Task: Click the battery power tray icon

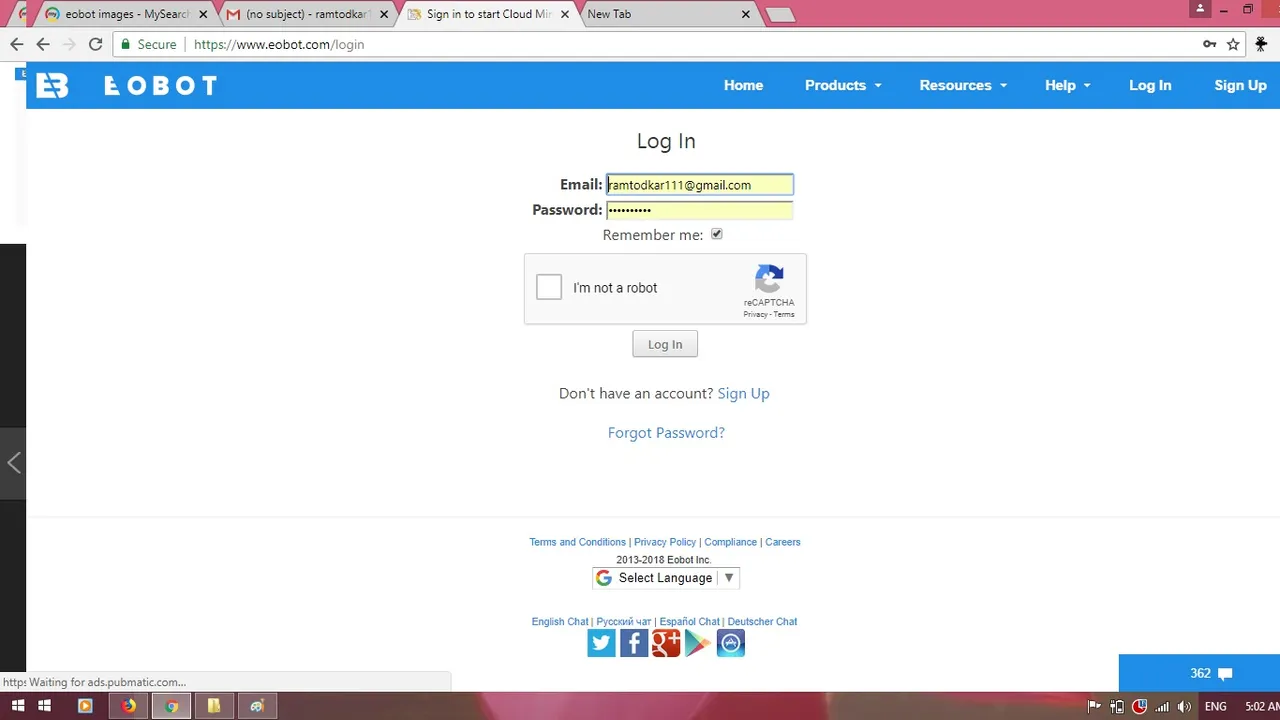Action: tap(1117, 706)
